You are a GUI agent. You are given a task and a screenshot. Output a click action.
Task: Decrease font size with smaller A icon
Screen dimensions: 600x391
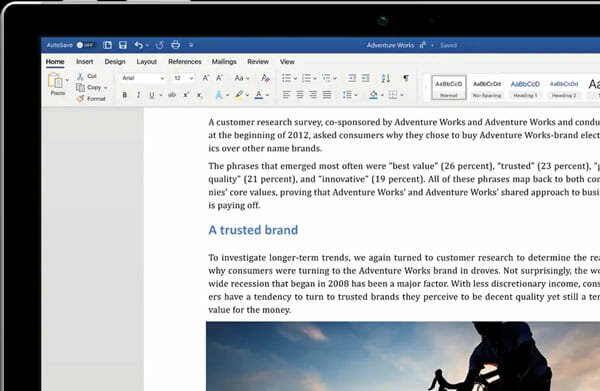point(220,78)
